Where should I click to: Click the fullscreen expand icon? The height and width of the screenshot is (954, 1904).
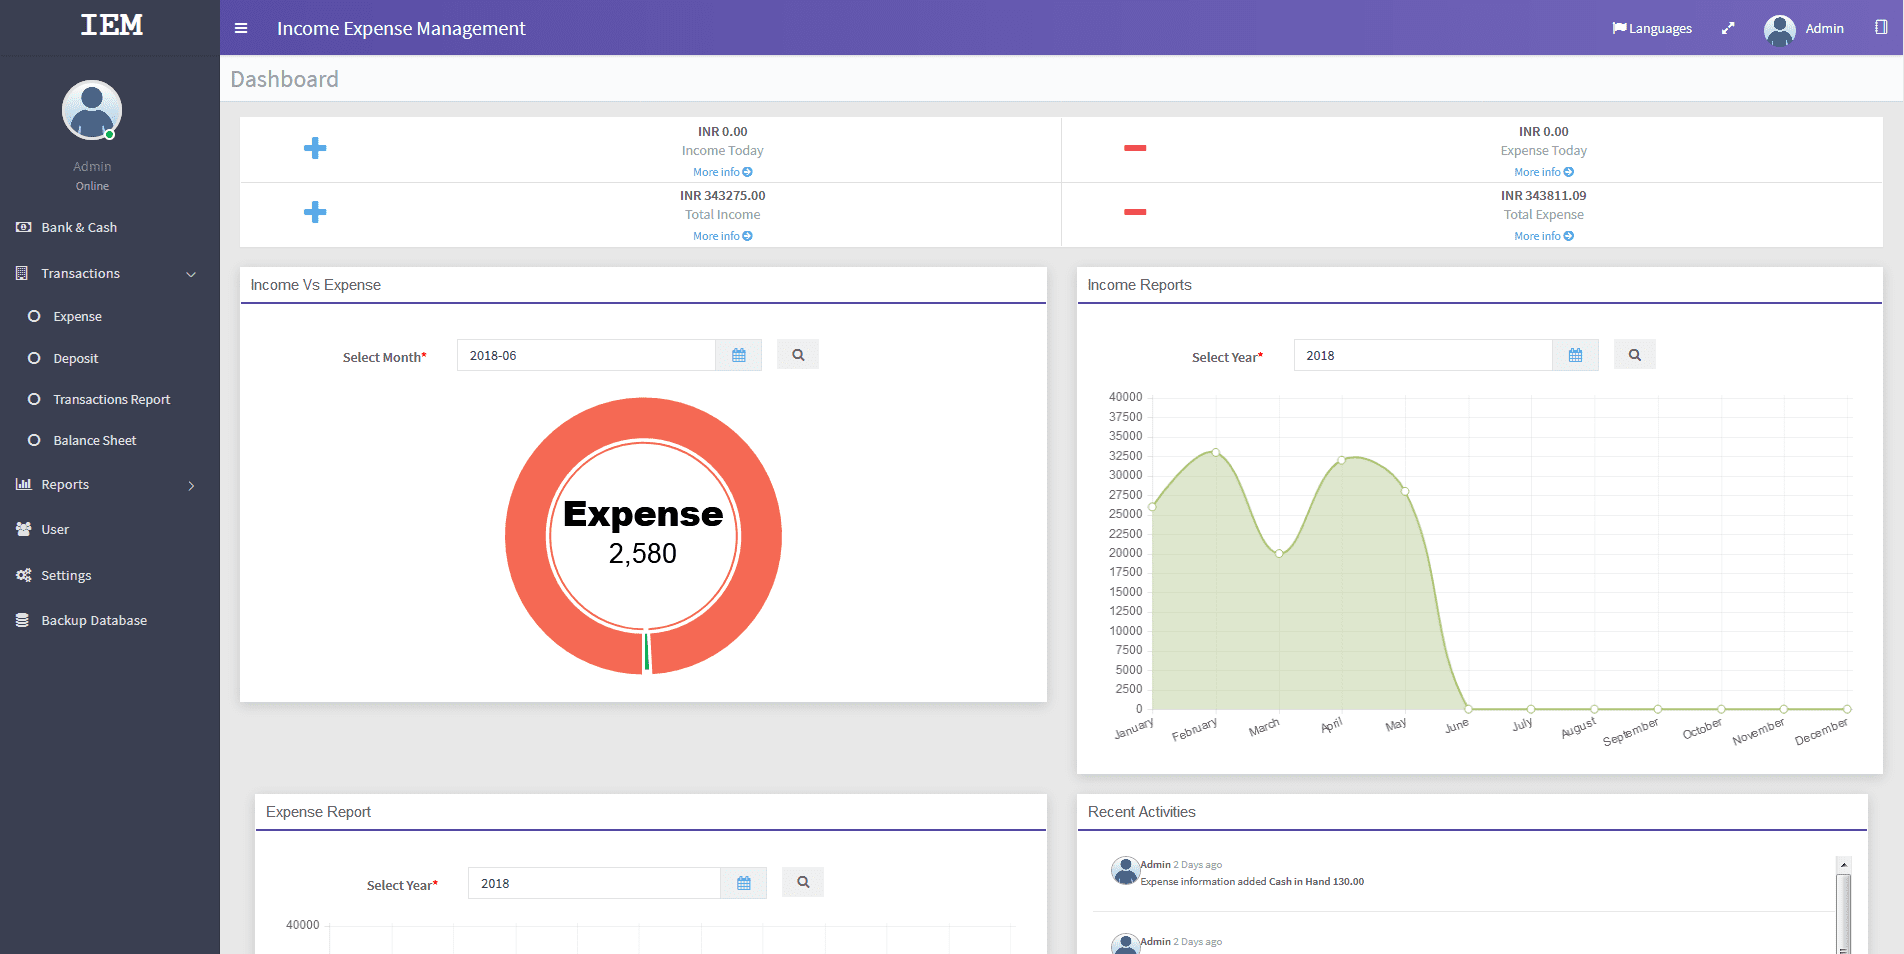tap(1727, 28)
